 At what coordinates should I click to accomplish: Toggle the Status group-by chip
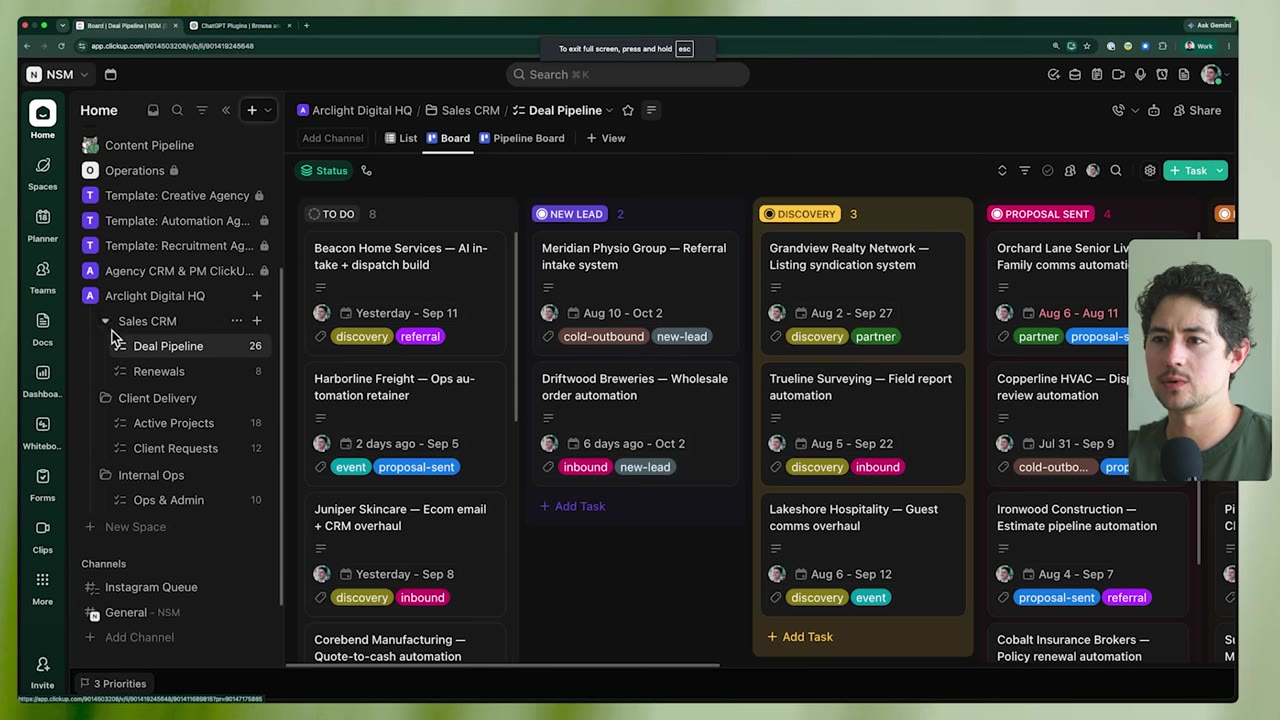324,171
